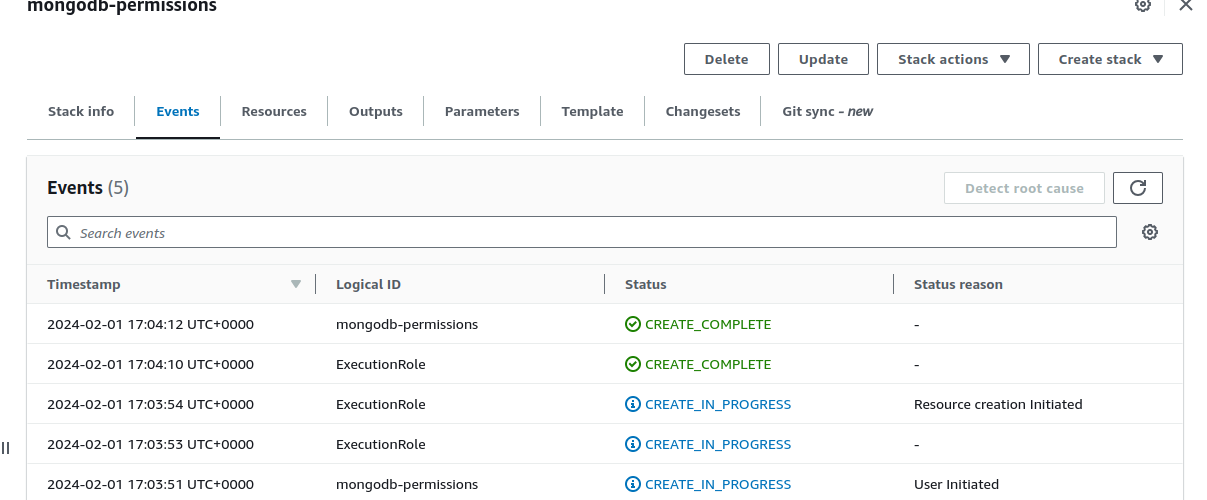Refresh the events list
Screen dimensions: 1207x500
pos(1138,188)
